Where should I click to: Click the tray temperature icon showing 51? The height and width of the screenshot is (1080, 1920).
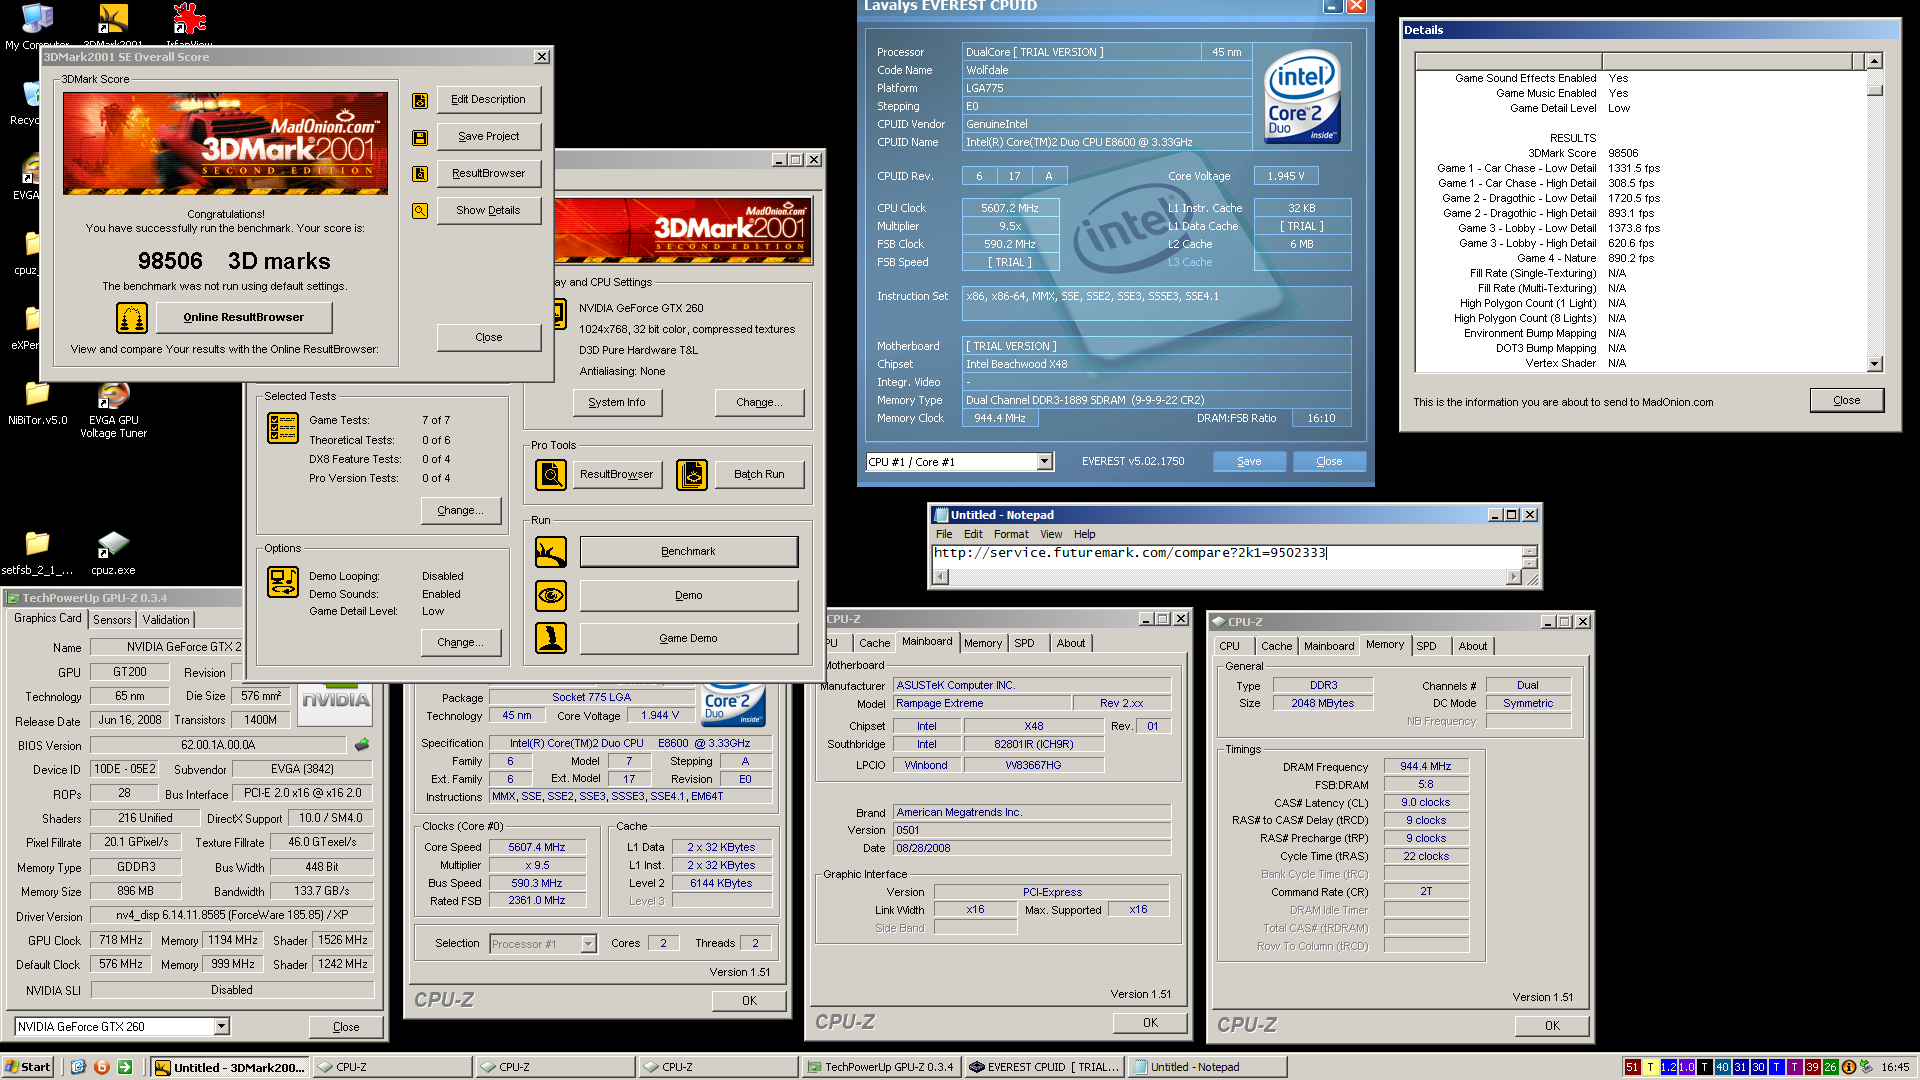1632,1067
